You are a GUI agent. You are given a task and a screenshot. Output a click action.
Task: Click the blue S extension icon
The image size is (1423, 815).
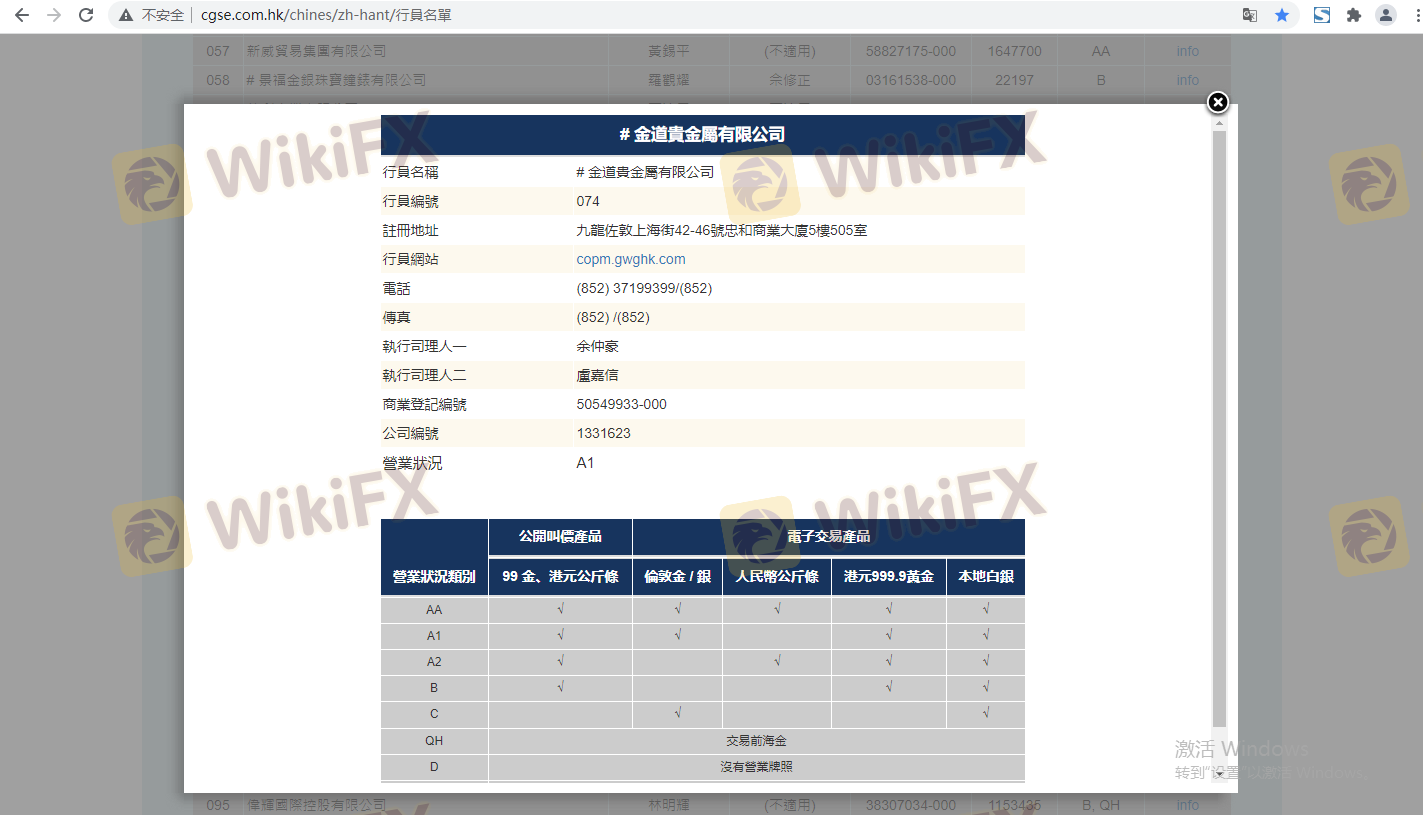[x=1321, y=15]
